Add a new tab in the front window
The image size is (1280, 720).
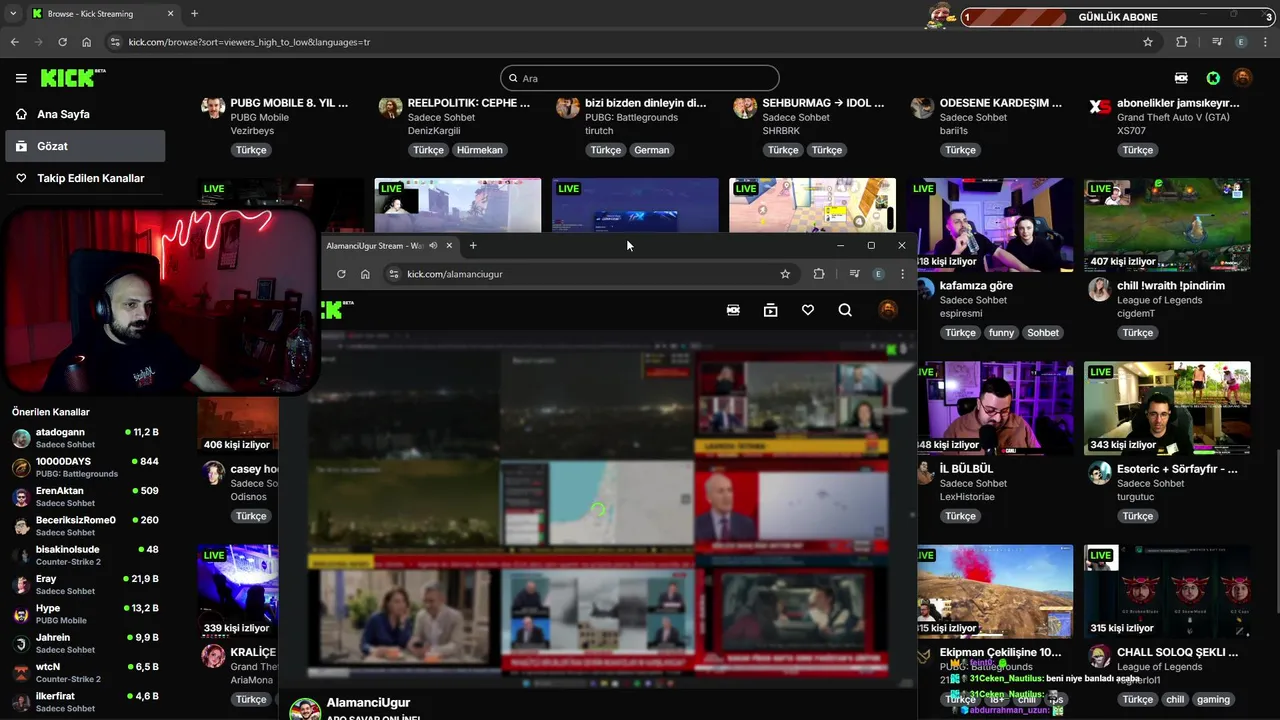click(x=473, y=245)
